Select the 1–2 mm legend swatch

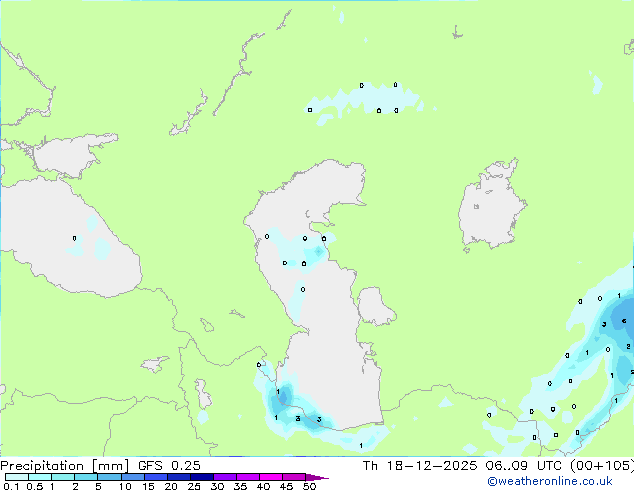point(63,477)
